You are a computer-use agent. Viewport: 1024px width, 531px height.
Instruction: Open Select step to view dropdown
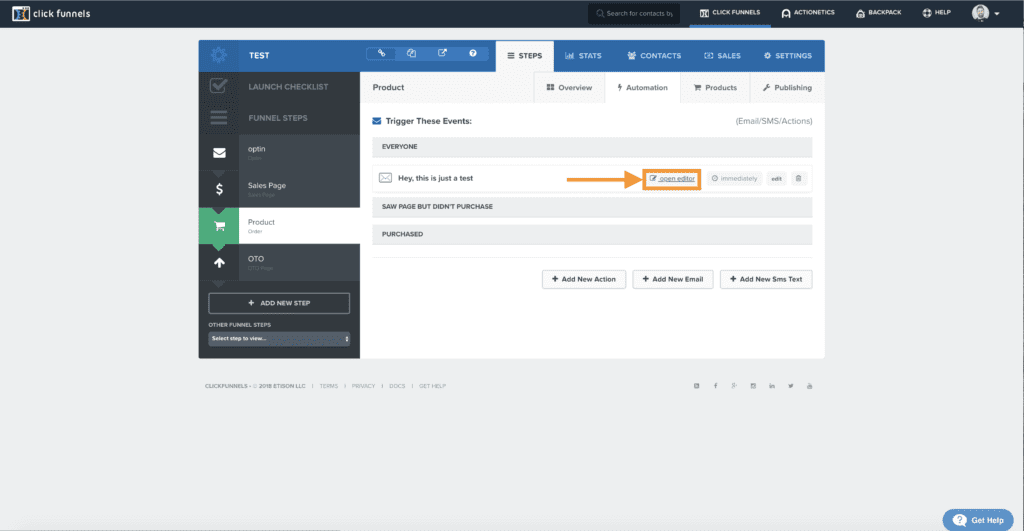(x=279, y=338)
